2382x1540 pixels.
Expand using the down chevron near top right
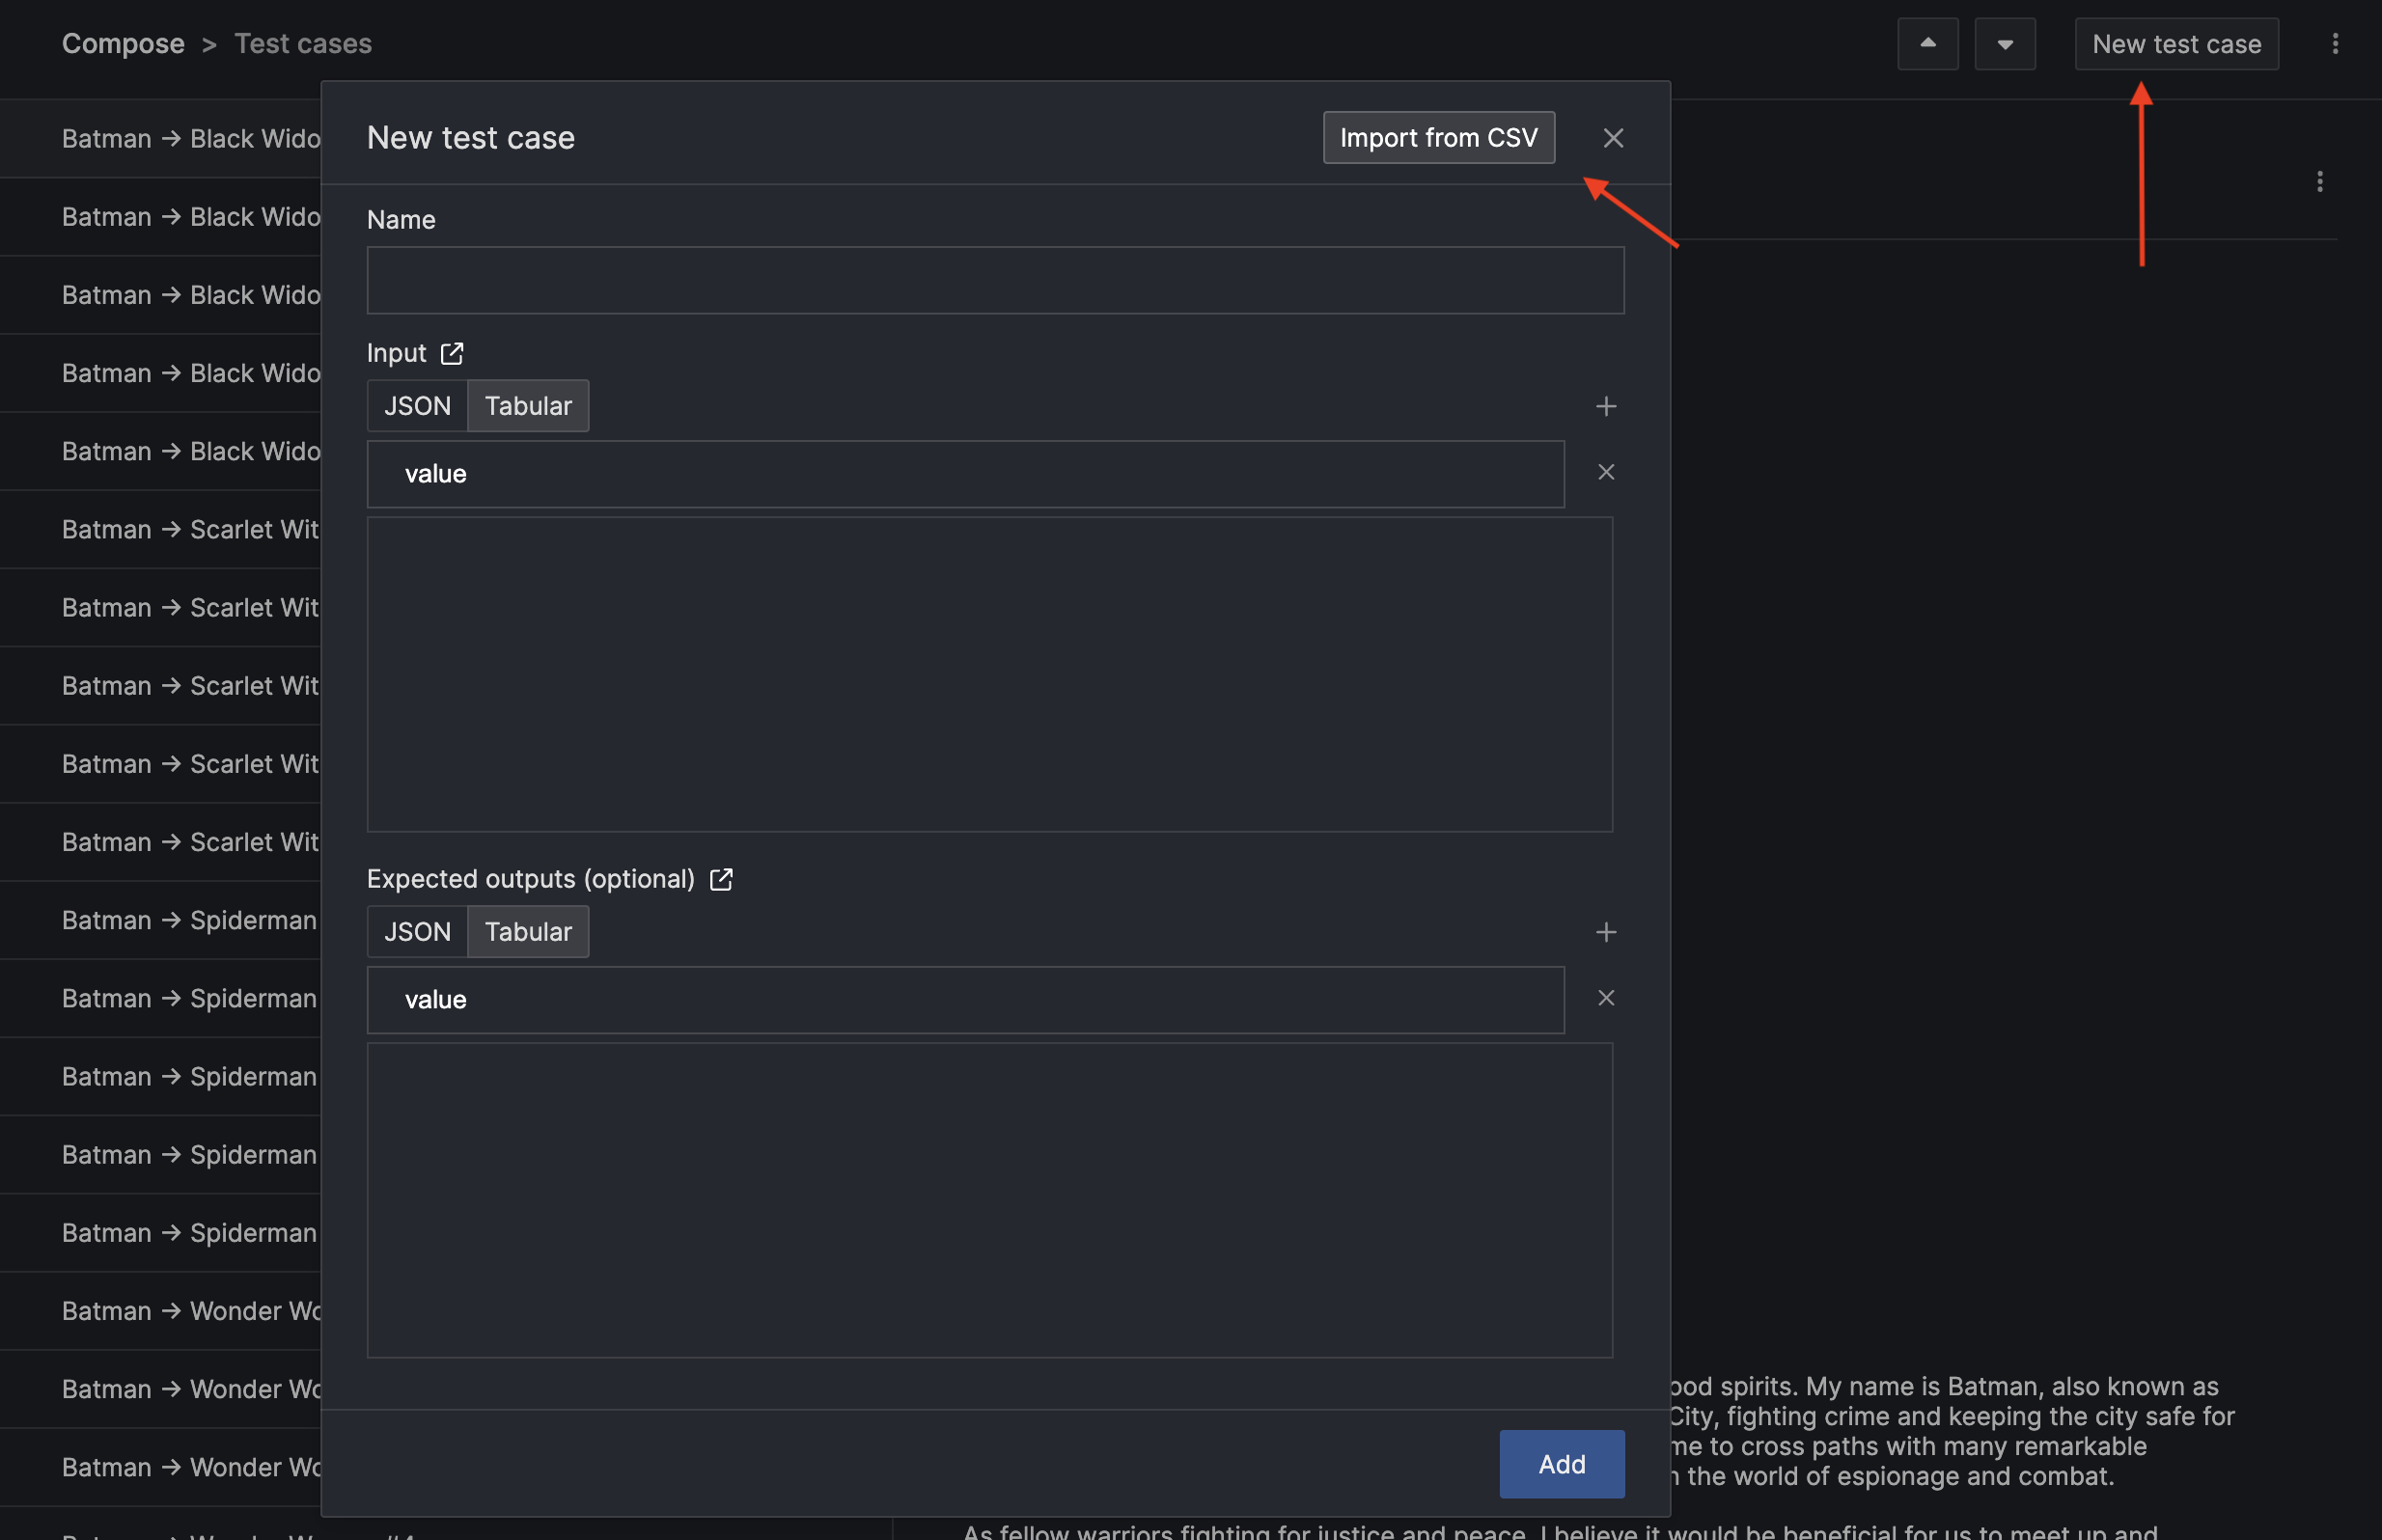[2005, 43]
